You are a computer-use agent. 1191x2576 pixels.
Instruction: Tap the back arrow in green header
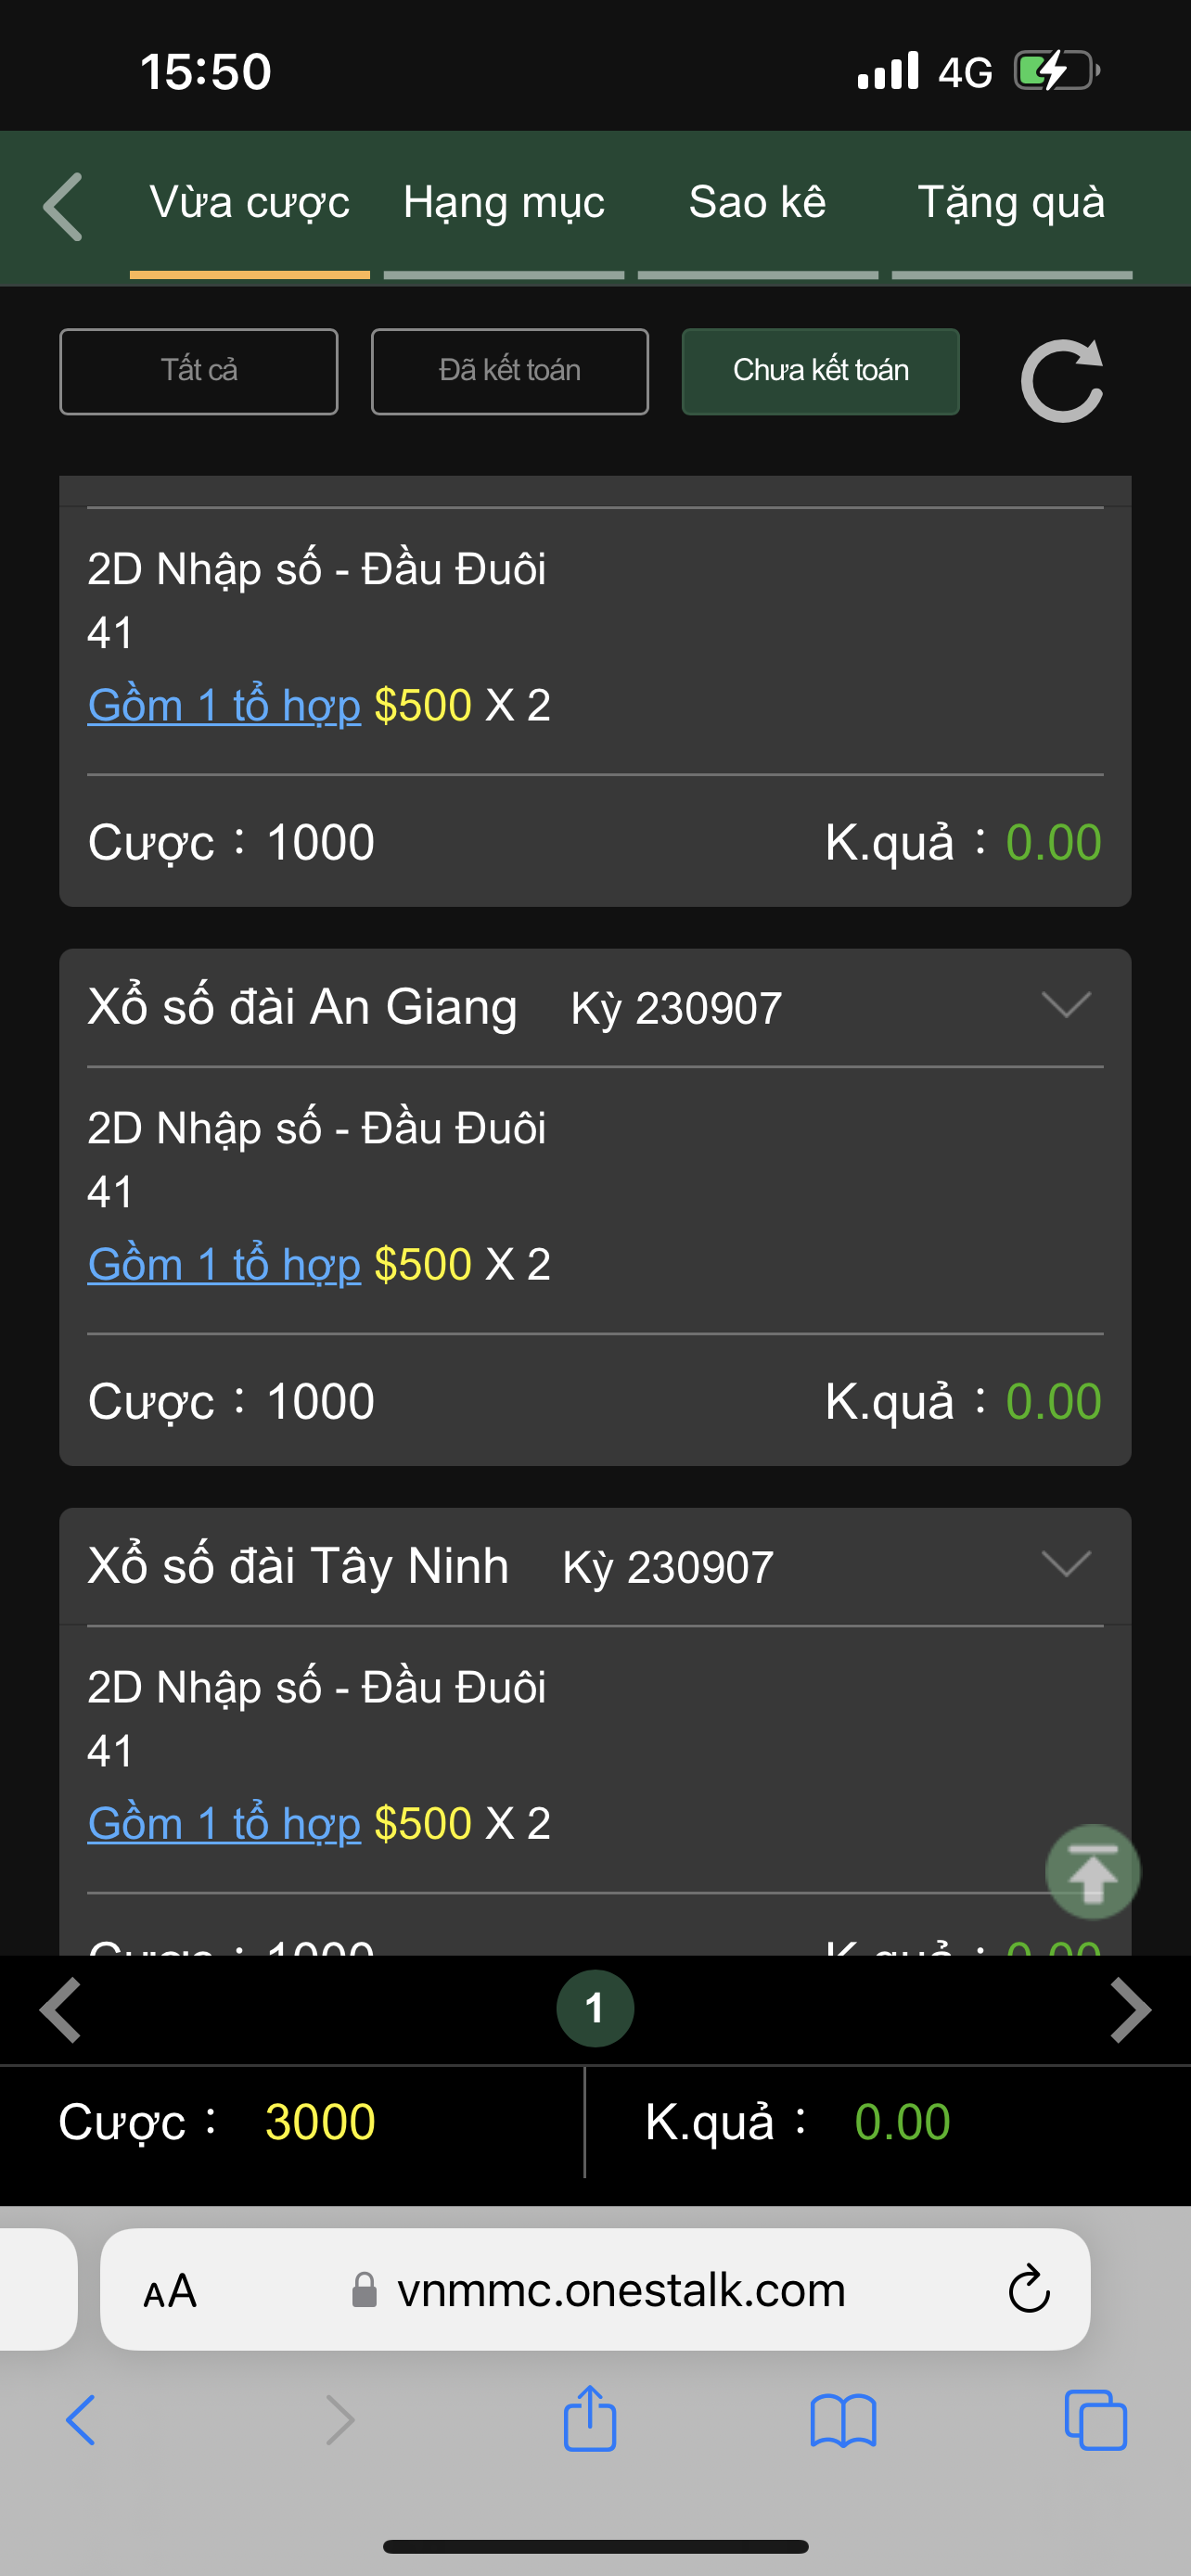[x=64, y=207]
